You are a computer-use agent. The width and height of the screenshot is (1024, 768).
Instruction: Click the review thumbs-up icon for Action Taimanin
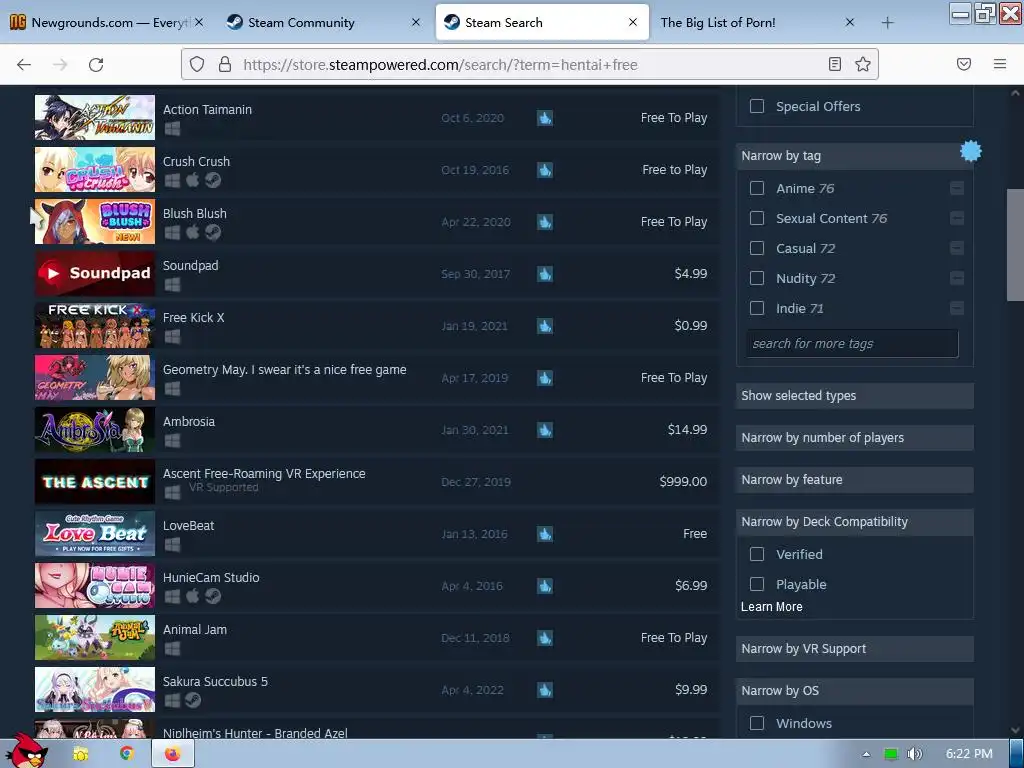click(x=545, y=118)
